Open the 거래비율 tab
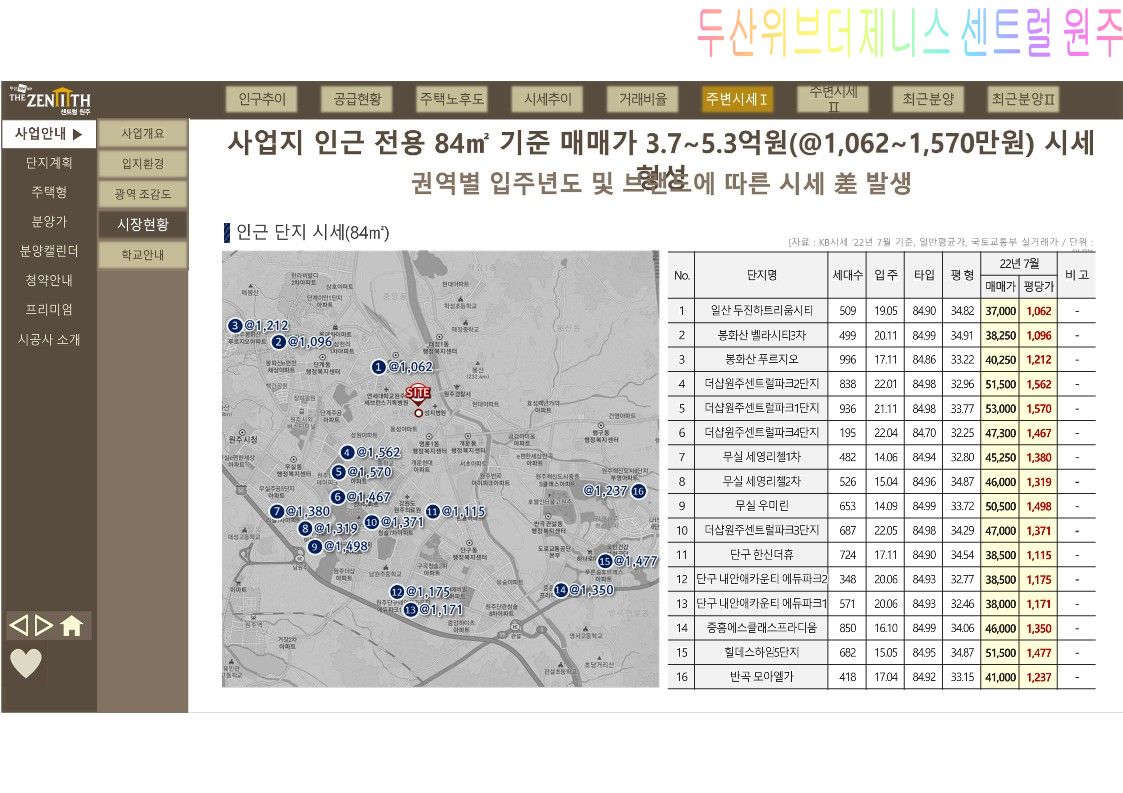The image size is (1123, 793). pos(642,99)
